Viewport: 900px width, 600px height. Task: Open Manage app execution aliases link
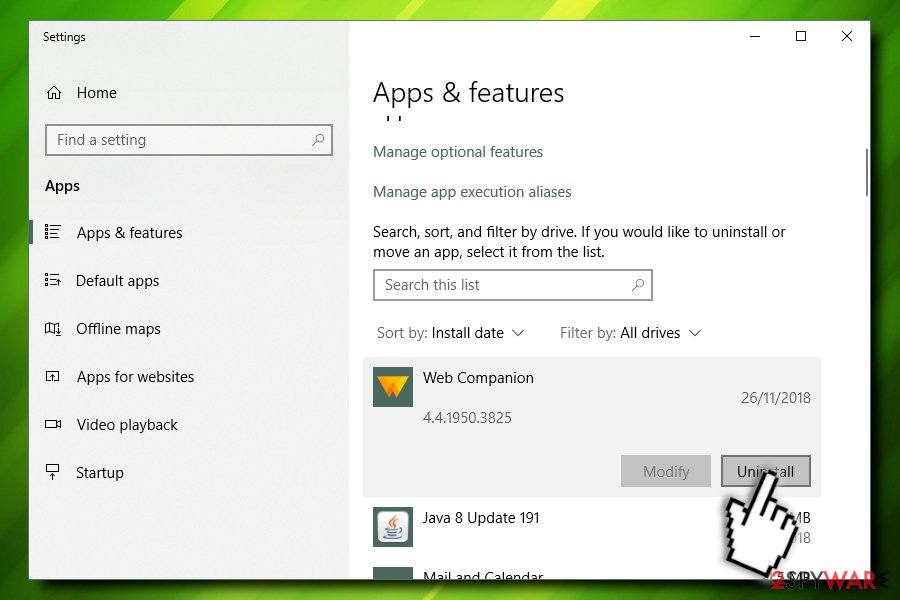click(472, 192)
